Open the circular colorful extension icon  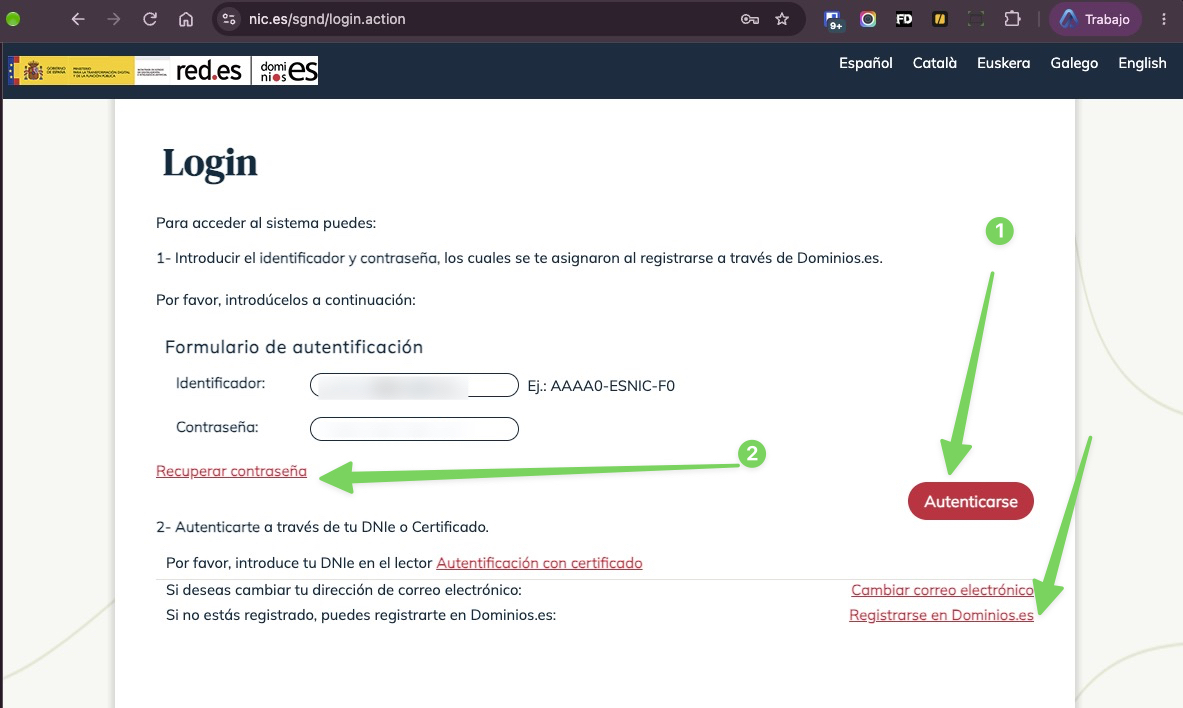(868, 19)
